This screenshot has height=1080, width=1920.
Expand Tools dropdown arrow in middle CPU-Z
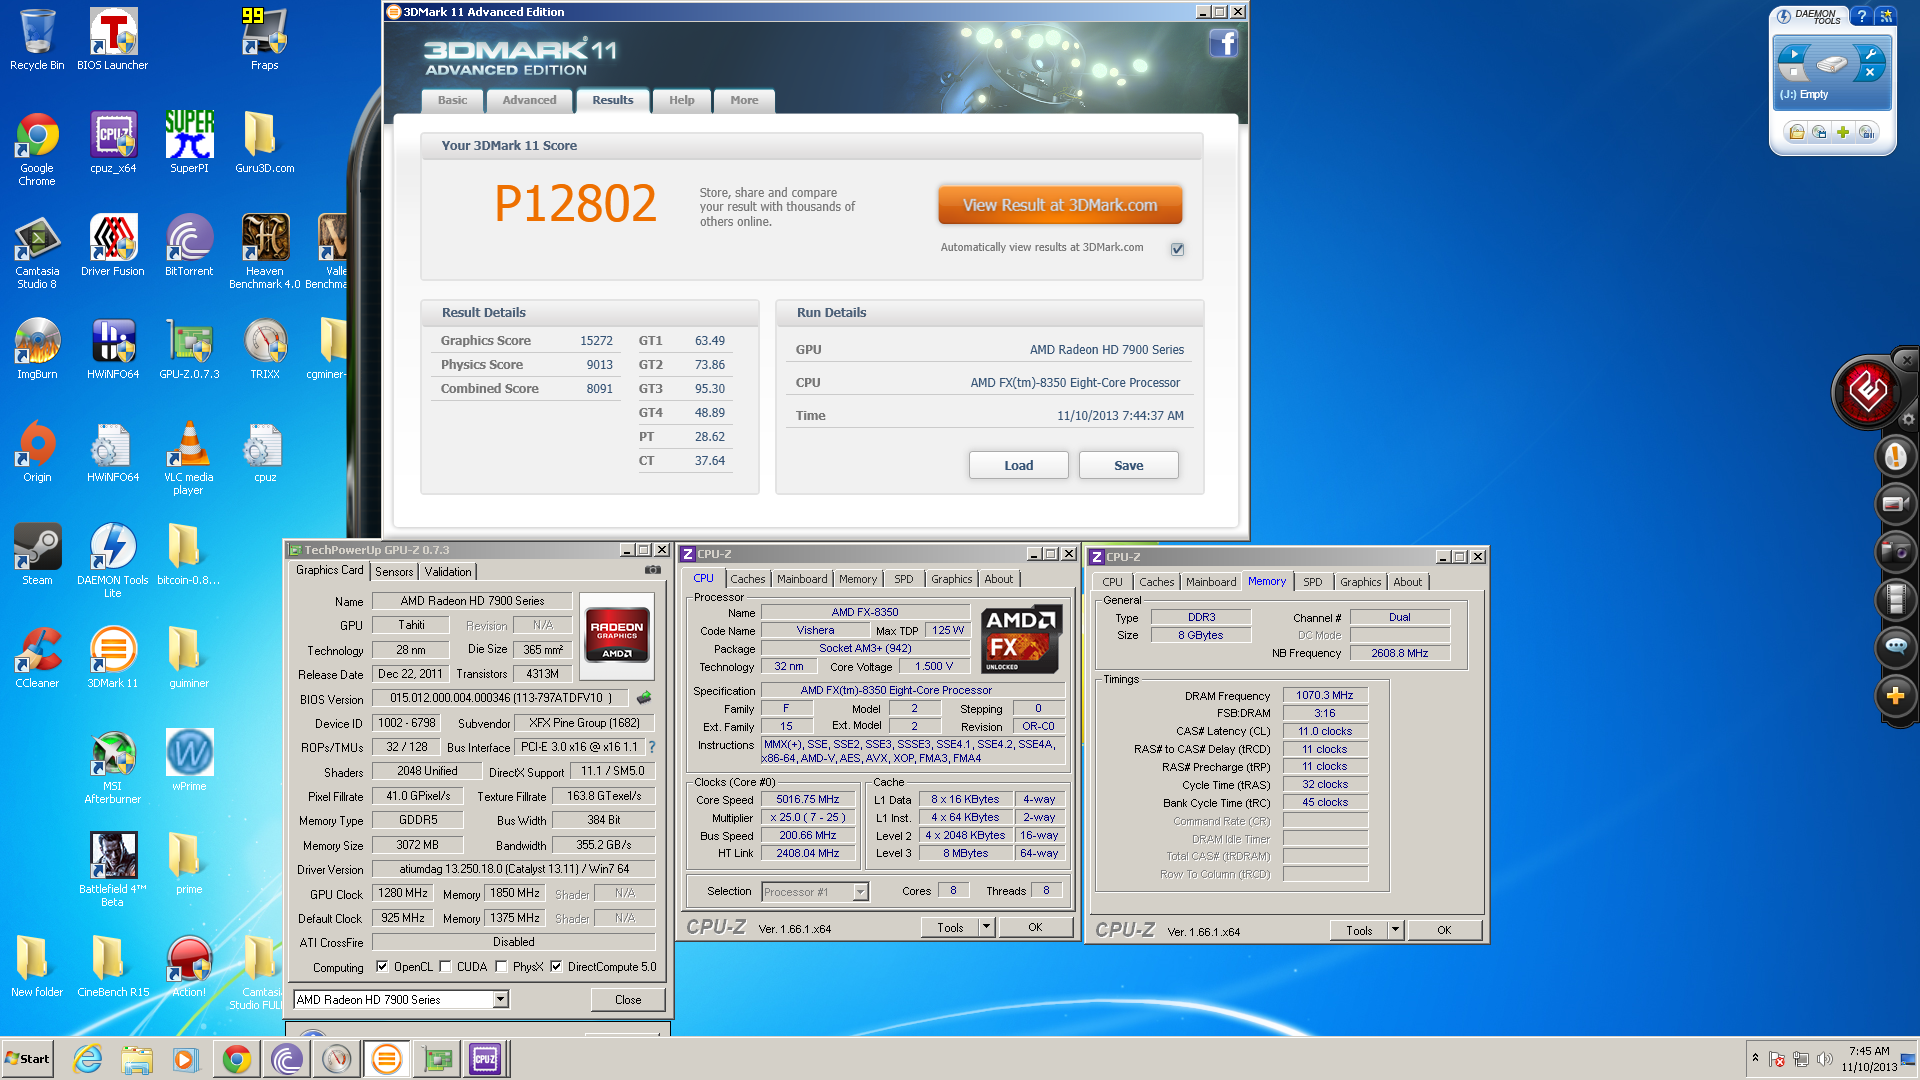pyautogui.click(x=986, y=927)
